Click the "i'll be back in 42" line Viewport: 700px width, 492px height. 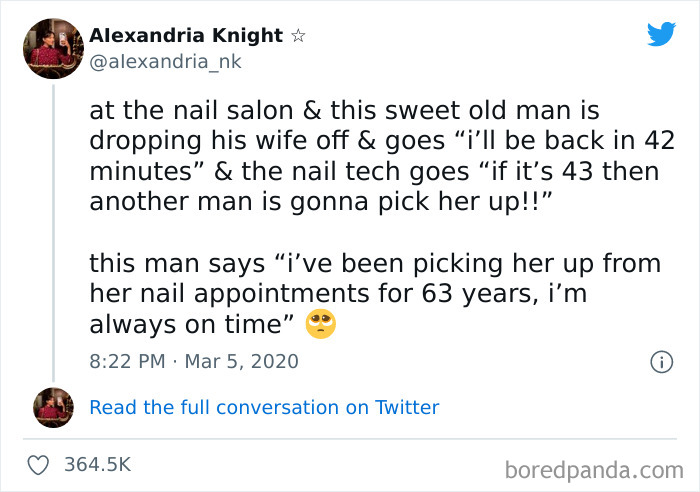pyautogui.click(x=382, y=140)
